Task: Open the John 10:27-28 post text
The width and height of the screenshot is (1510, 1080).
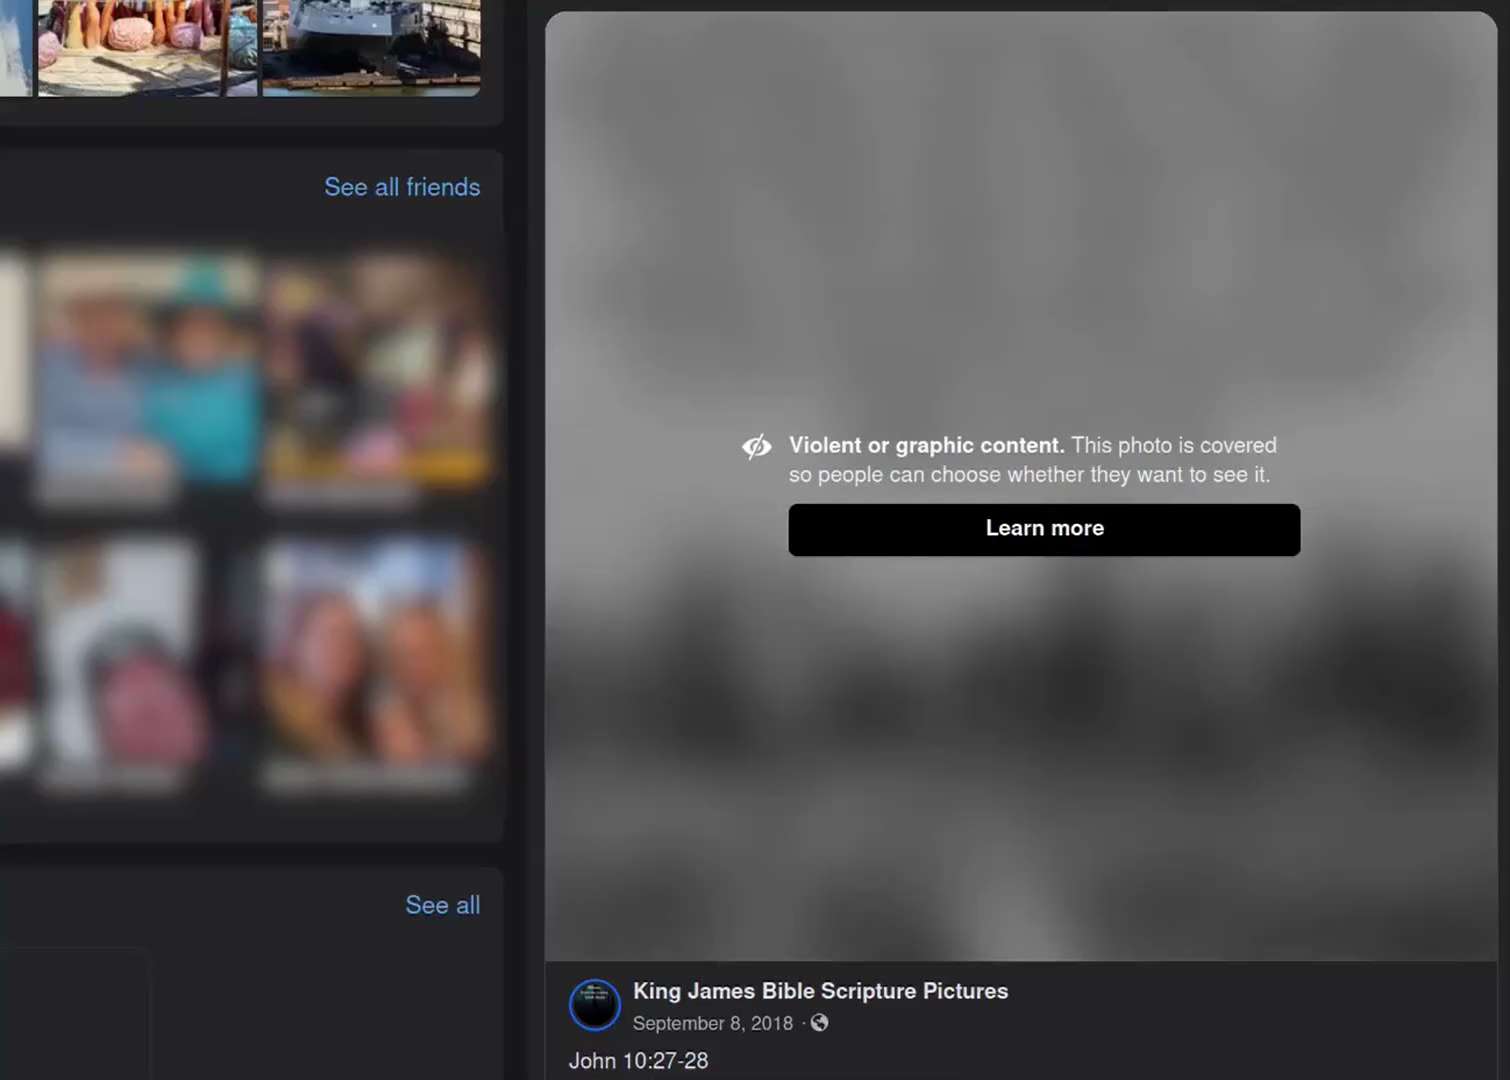Action: click(x=638, y=1061)
